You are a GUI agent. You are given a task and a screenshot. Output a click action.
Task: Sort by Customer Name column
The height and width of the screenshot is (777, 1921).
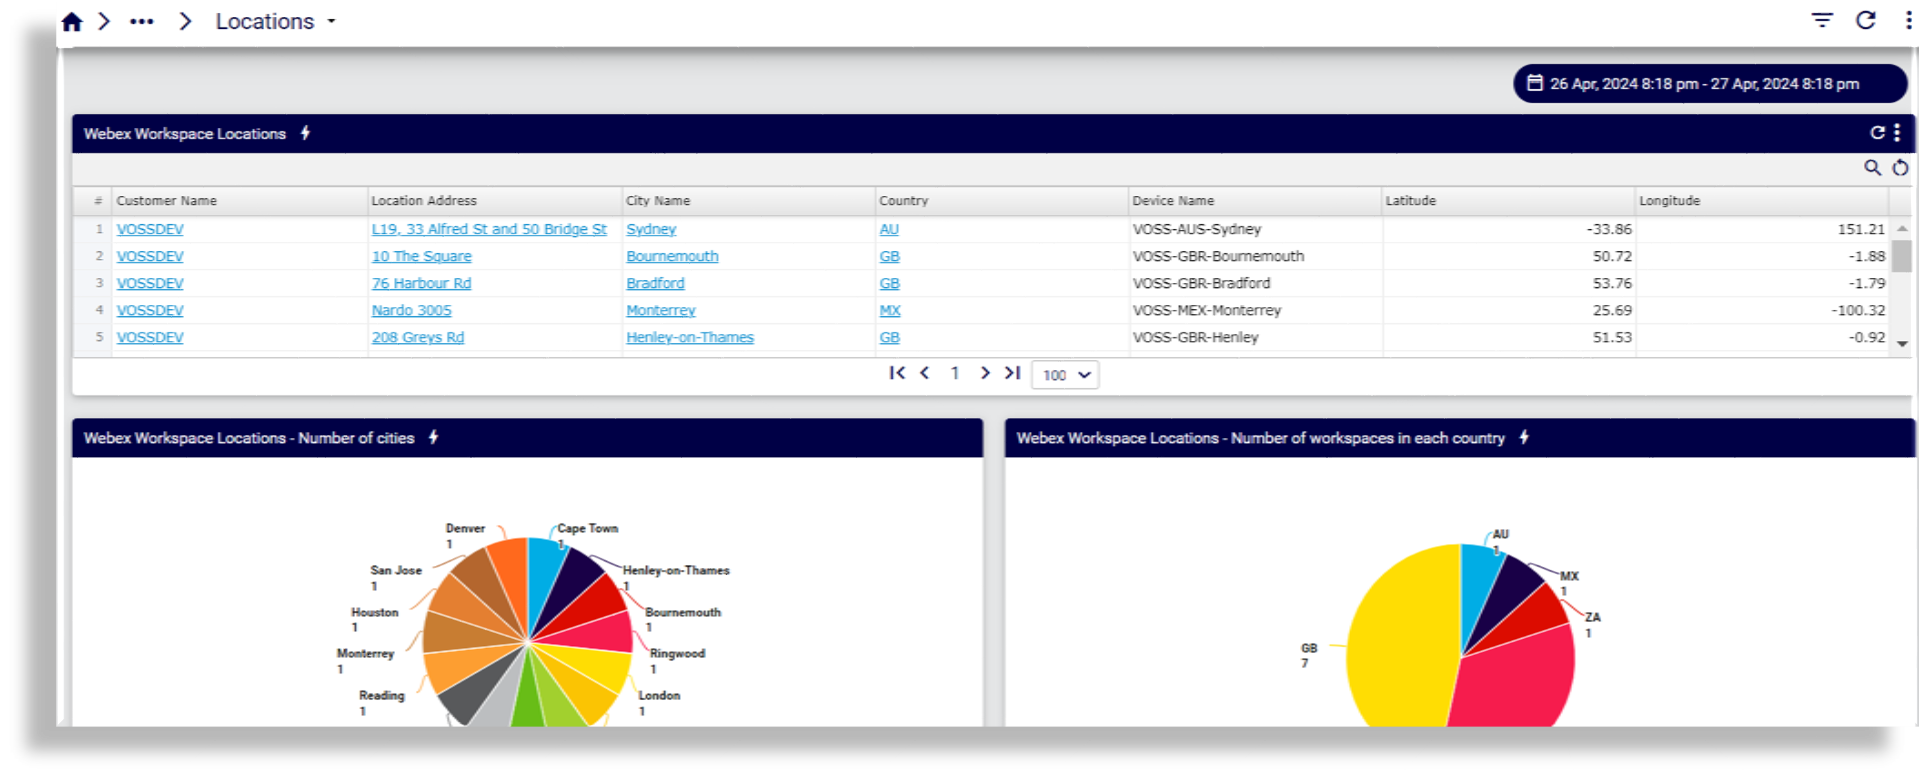(x=239, y=201)
